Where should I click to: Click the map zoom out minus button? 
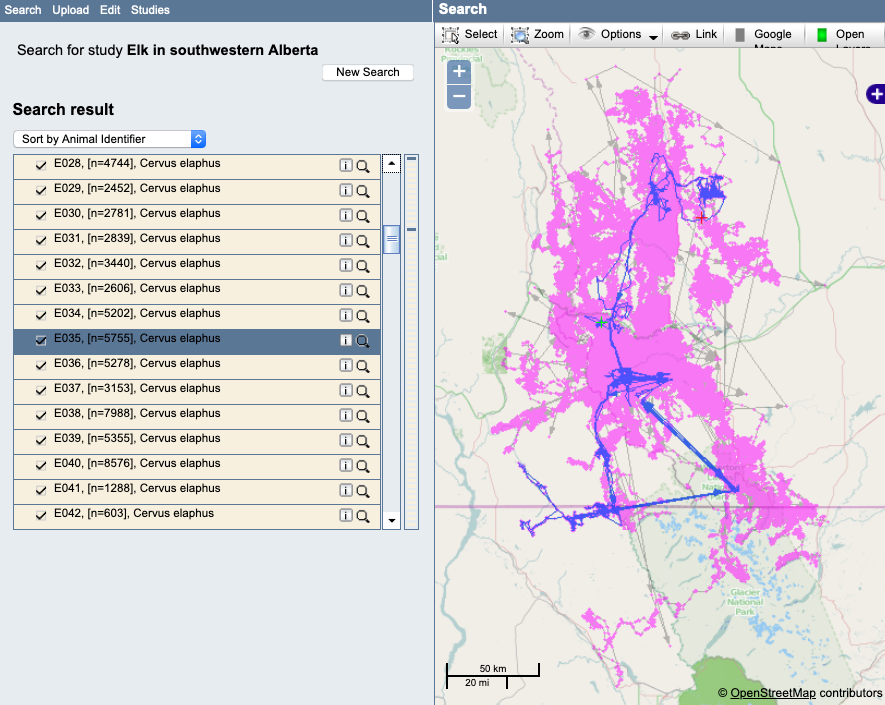[x=459, y=97]
